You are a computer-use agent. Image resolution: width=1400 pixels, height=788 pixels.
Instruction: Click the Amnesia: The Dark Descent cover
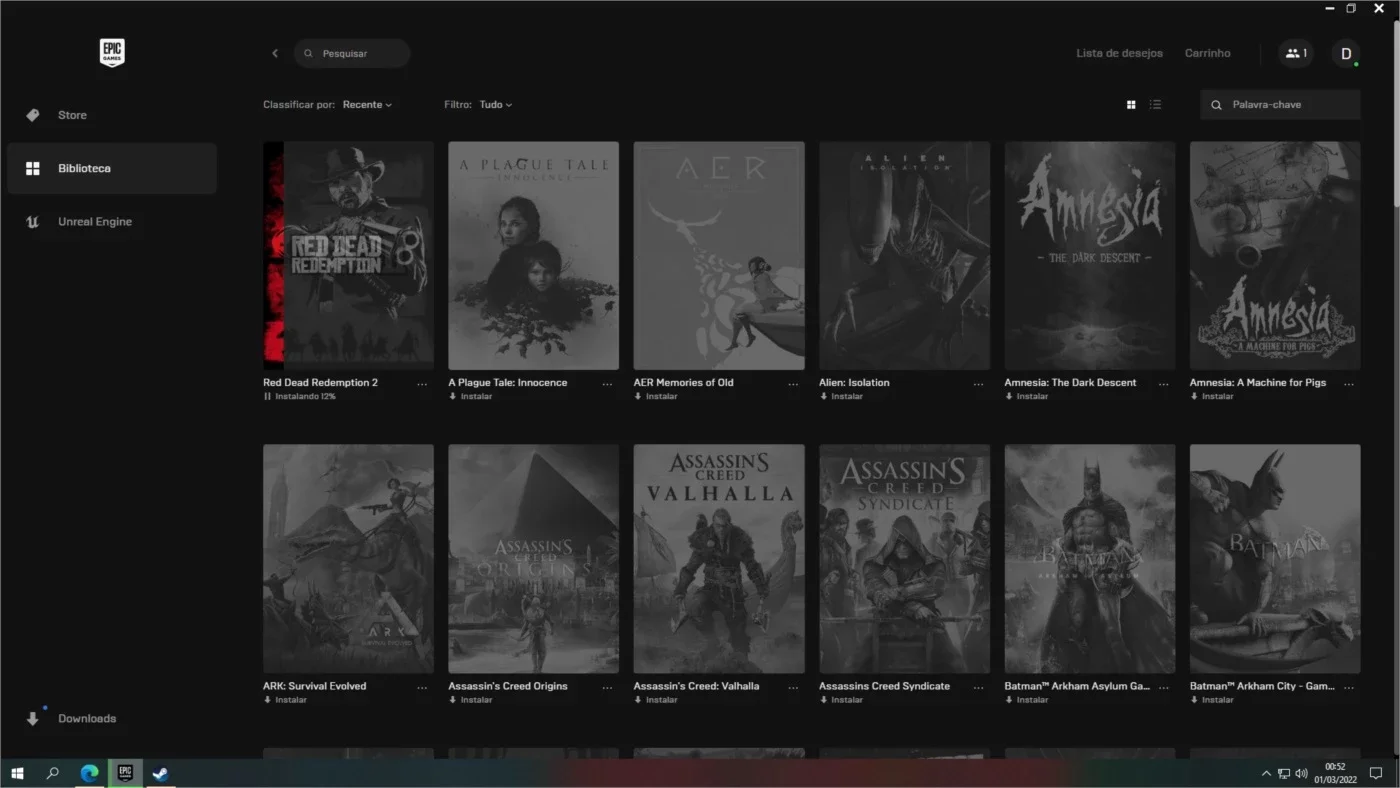(x=1090, y=255)
